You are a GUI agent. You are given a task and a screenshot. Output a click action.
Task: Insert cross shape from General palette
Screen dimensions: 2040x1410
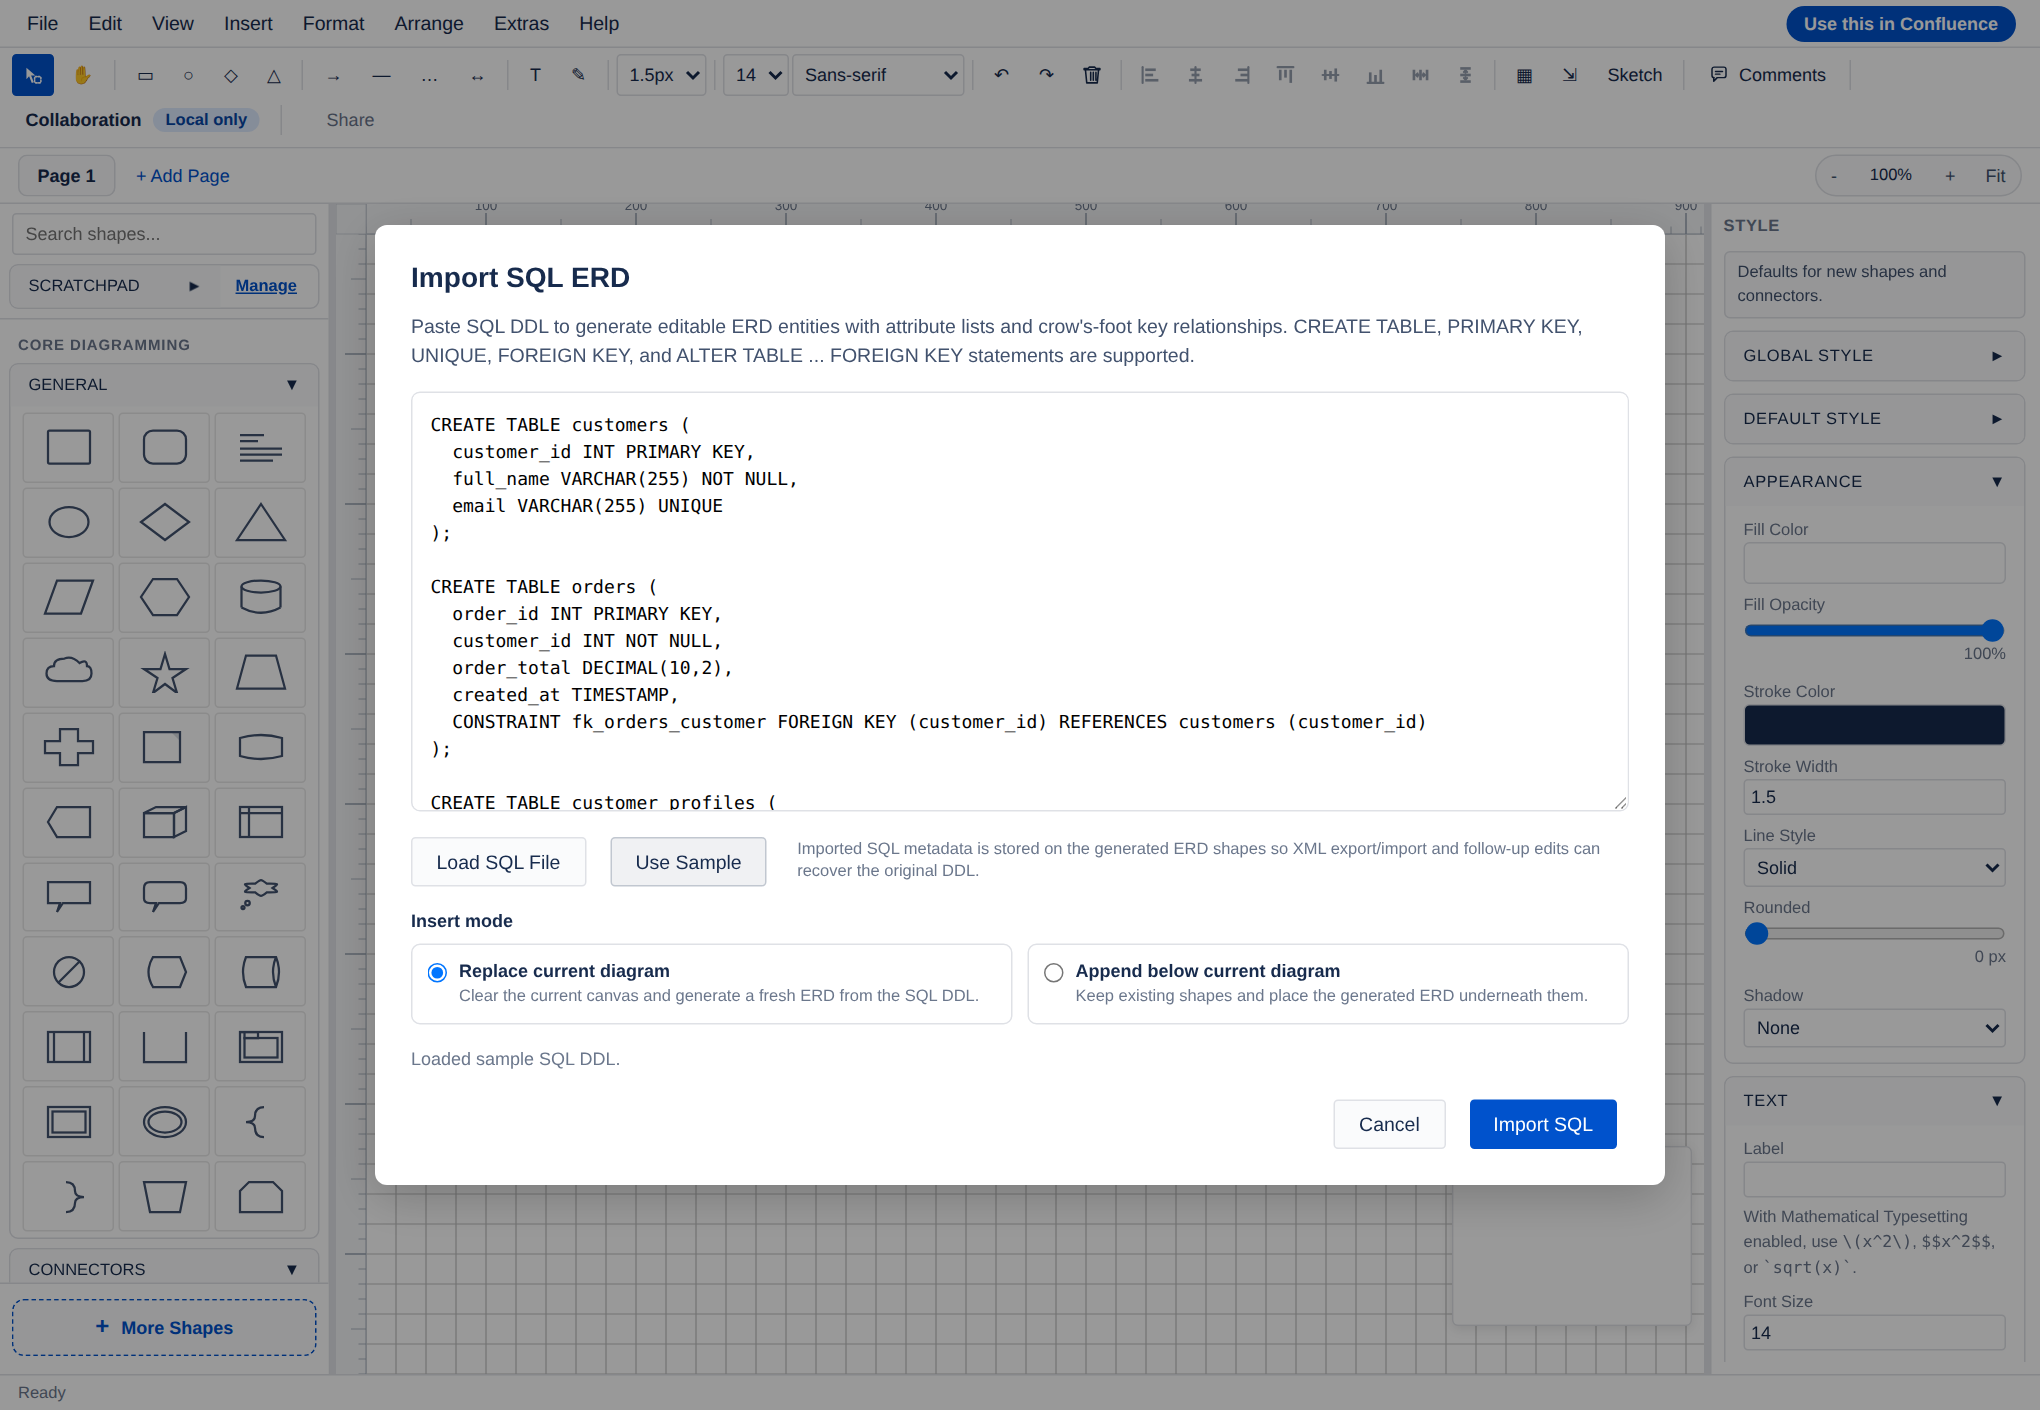click(69, 747)
